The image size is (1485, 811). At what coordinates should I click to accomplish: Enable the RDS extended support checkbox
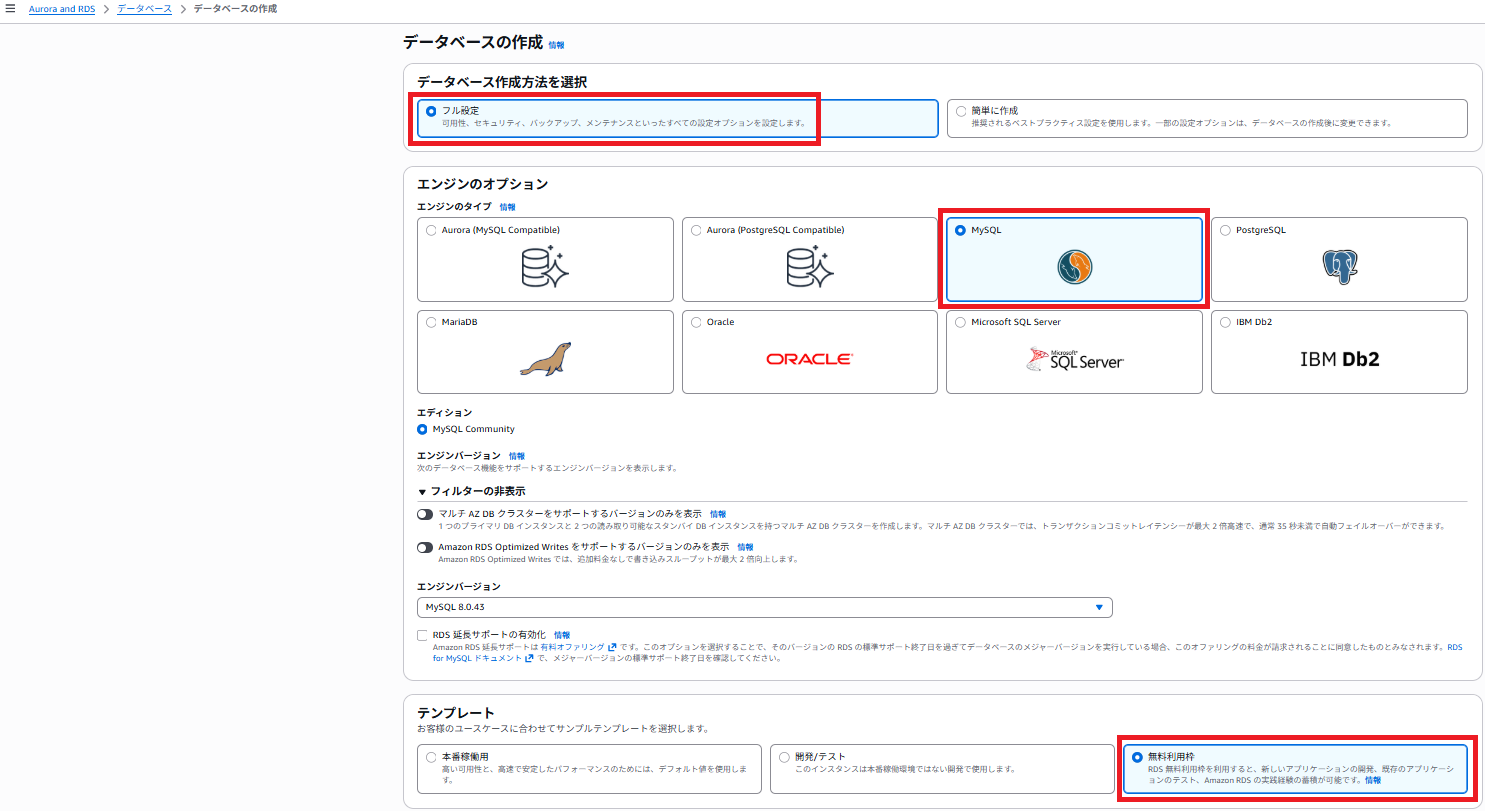(423, 635)
